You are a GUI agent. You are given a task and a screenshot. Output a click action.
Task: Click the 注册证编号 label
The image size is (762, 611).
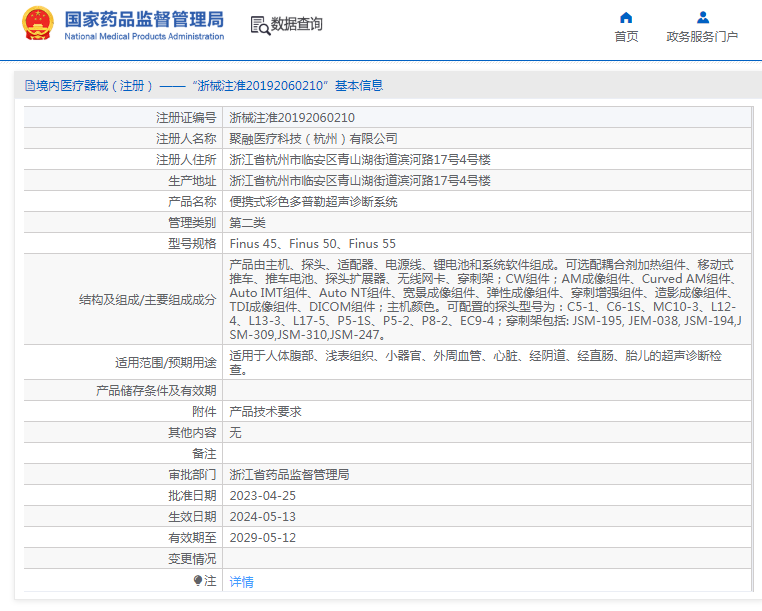click(x=186, y=118)
